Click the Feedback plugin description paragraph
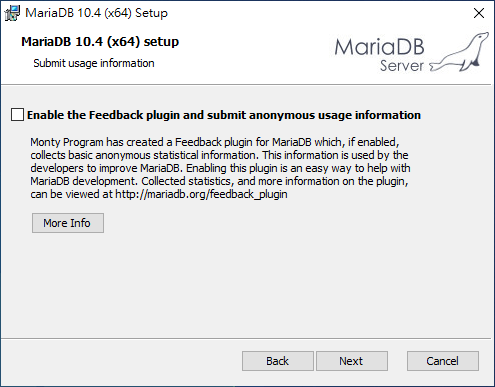This screenshot has height=387, width=495. (220, 168)
